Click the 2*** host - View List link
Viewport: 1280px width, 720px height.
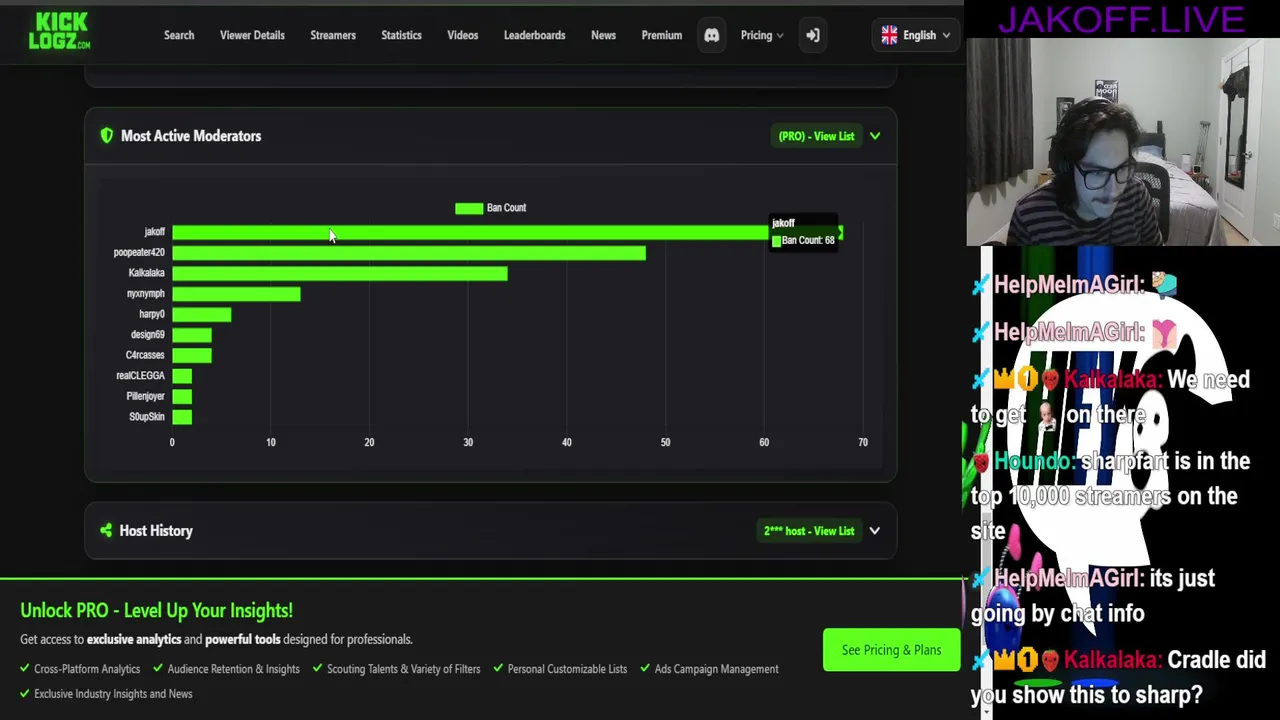pos(809,531)
